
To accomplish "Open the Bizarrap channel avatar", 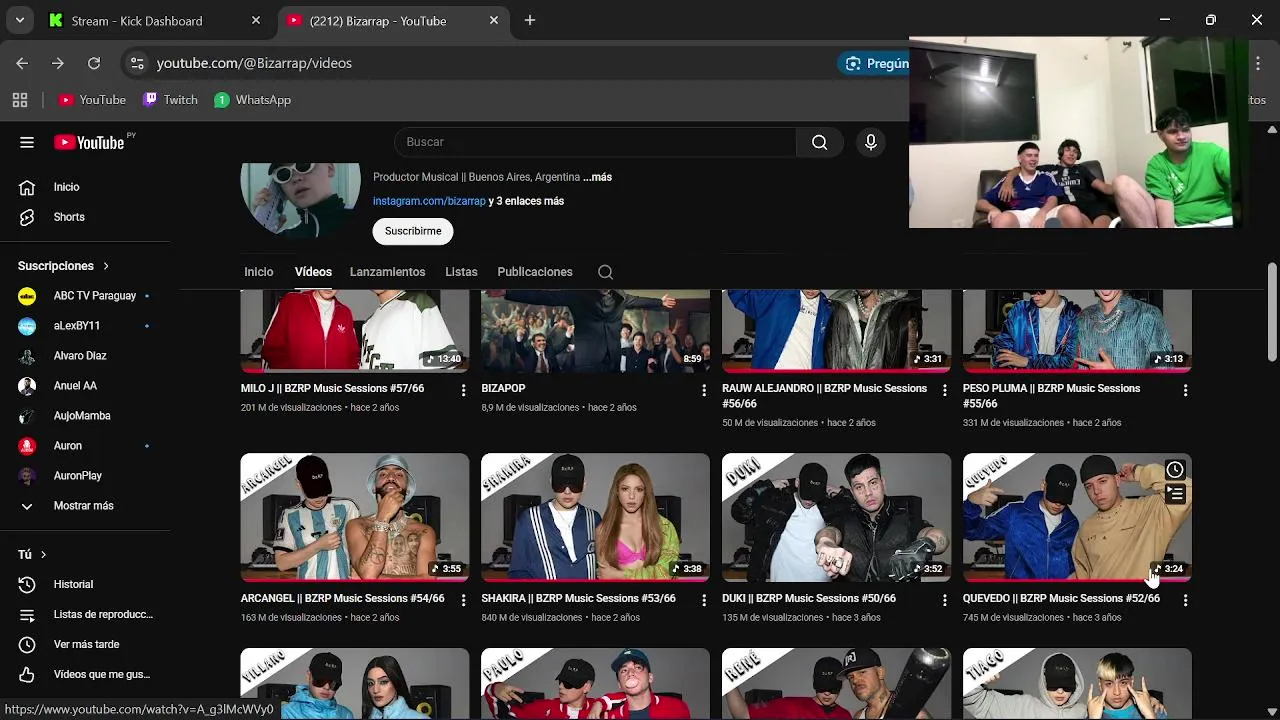I will pyautogui.click(x=300, y=200).
